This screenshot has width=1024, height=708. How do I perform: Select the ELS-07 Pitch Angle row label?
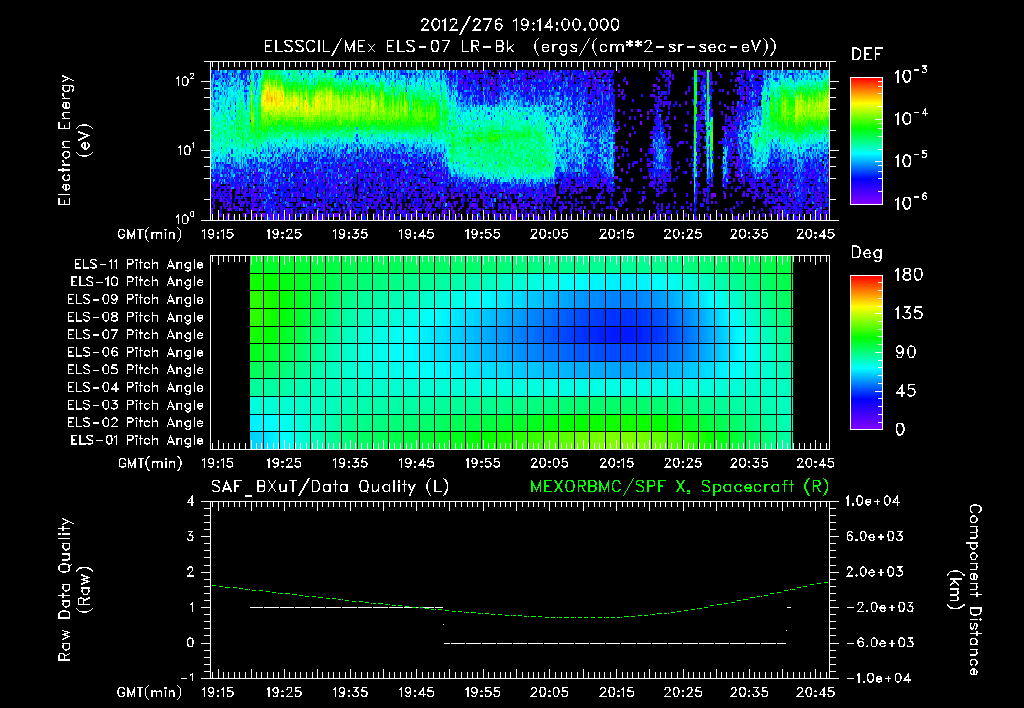click(x=135, y=334)
